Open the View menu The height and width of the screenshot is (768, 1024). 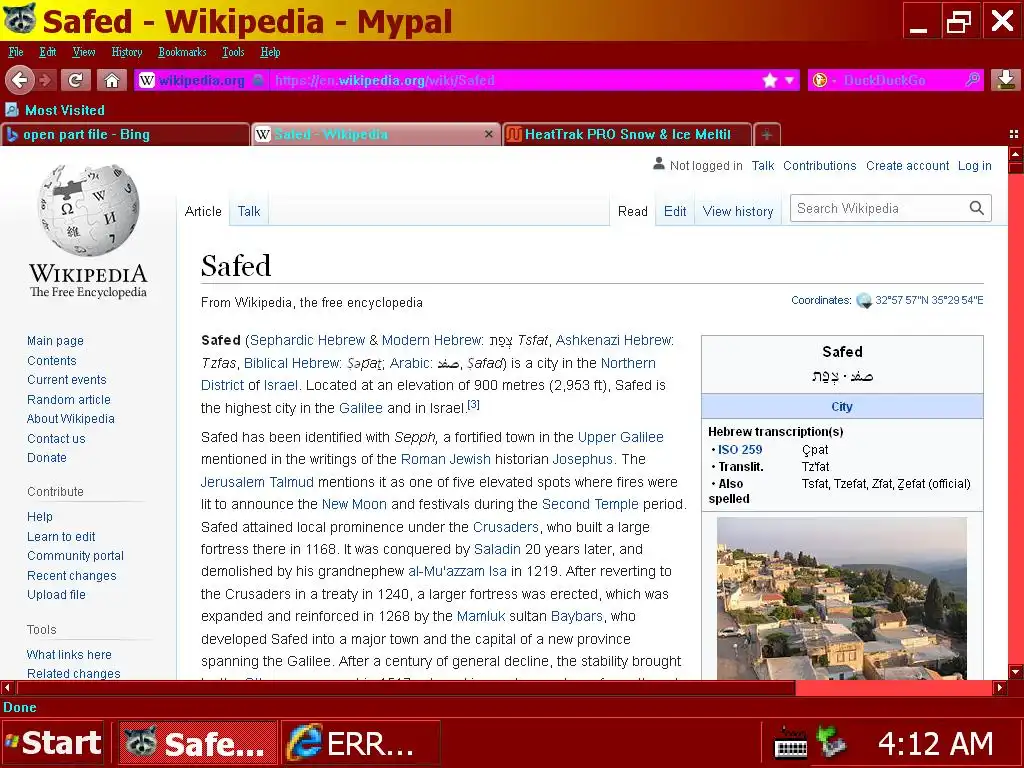(84, 52)
